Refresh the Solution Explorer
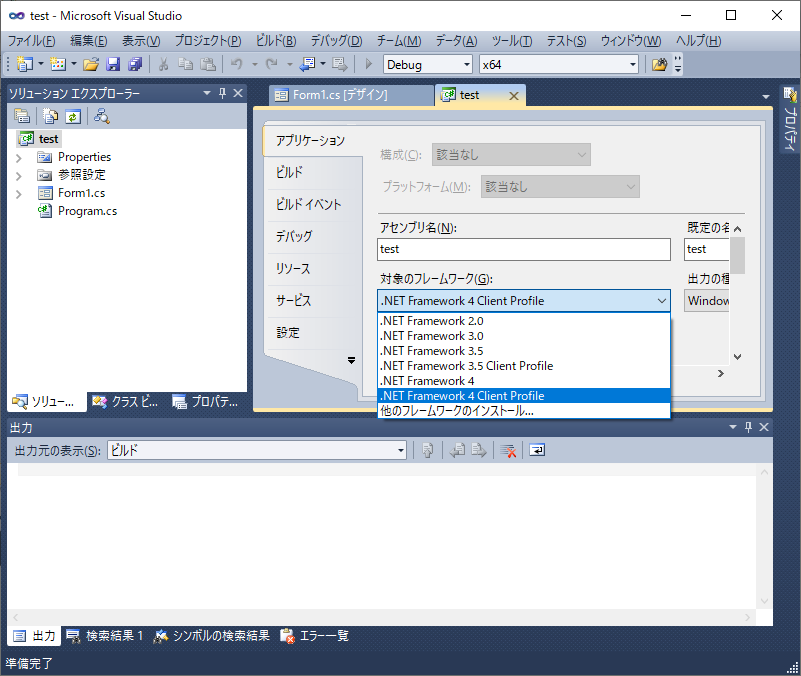The image size is (801, 676). [73, 116]
